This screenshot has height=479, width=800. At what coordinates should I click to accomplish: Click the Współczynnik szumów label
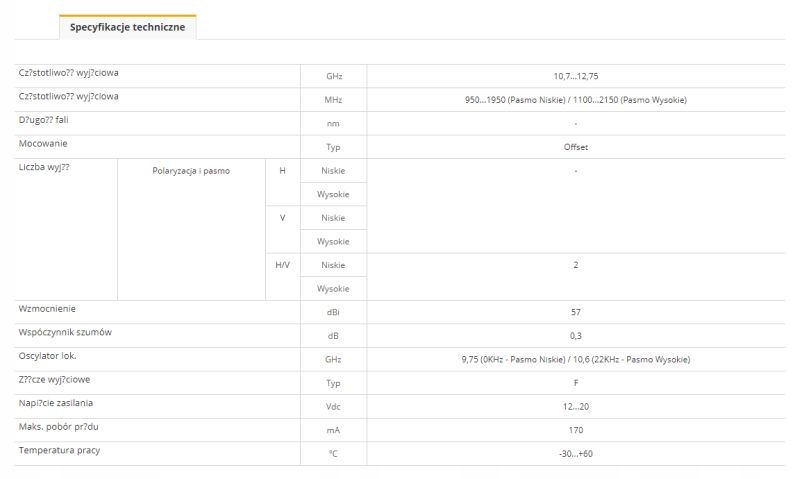(65, 332)
